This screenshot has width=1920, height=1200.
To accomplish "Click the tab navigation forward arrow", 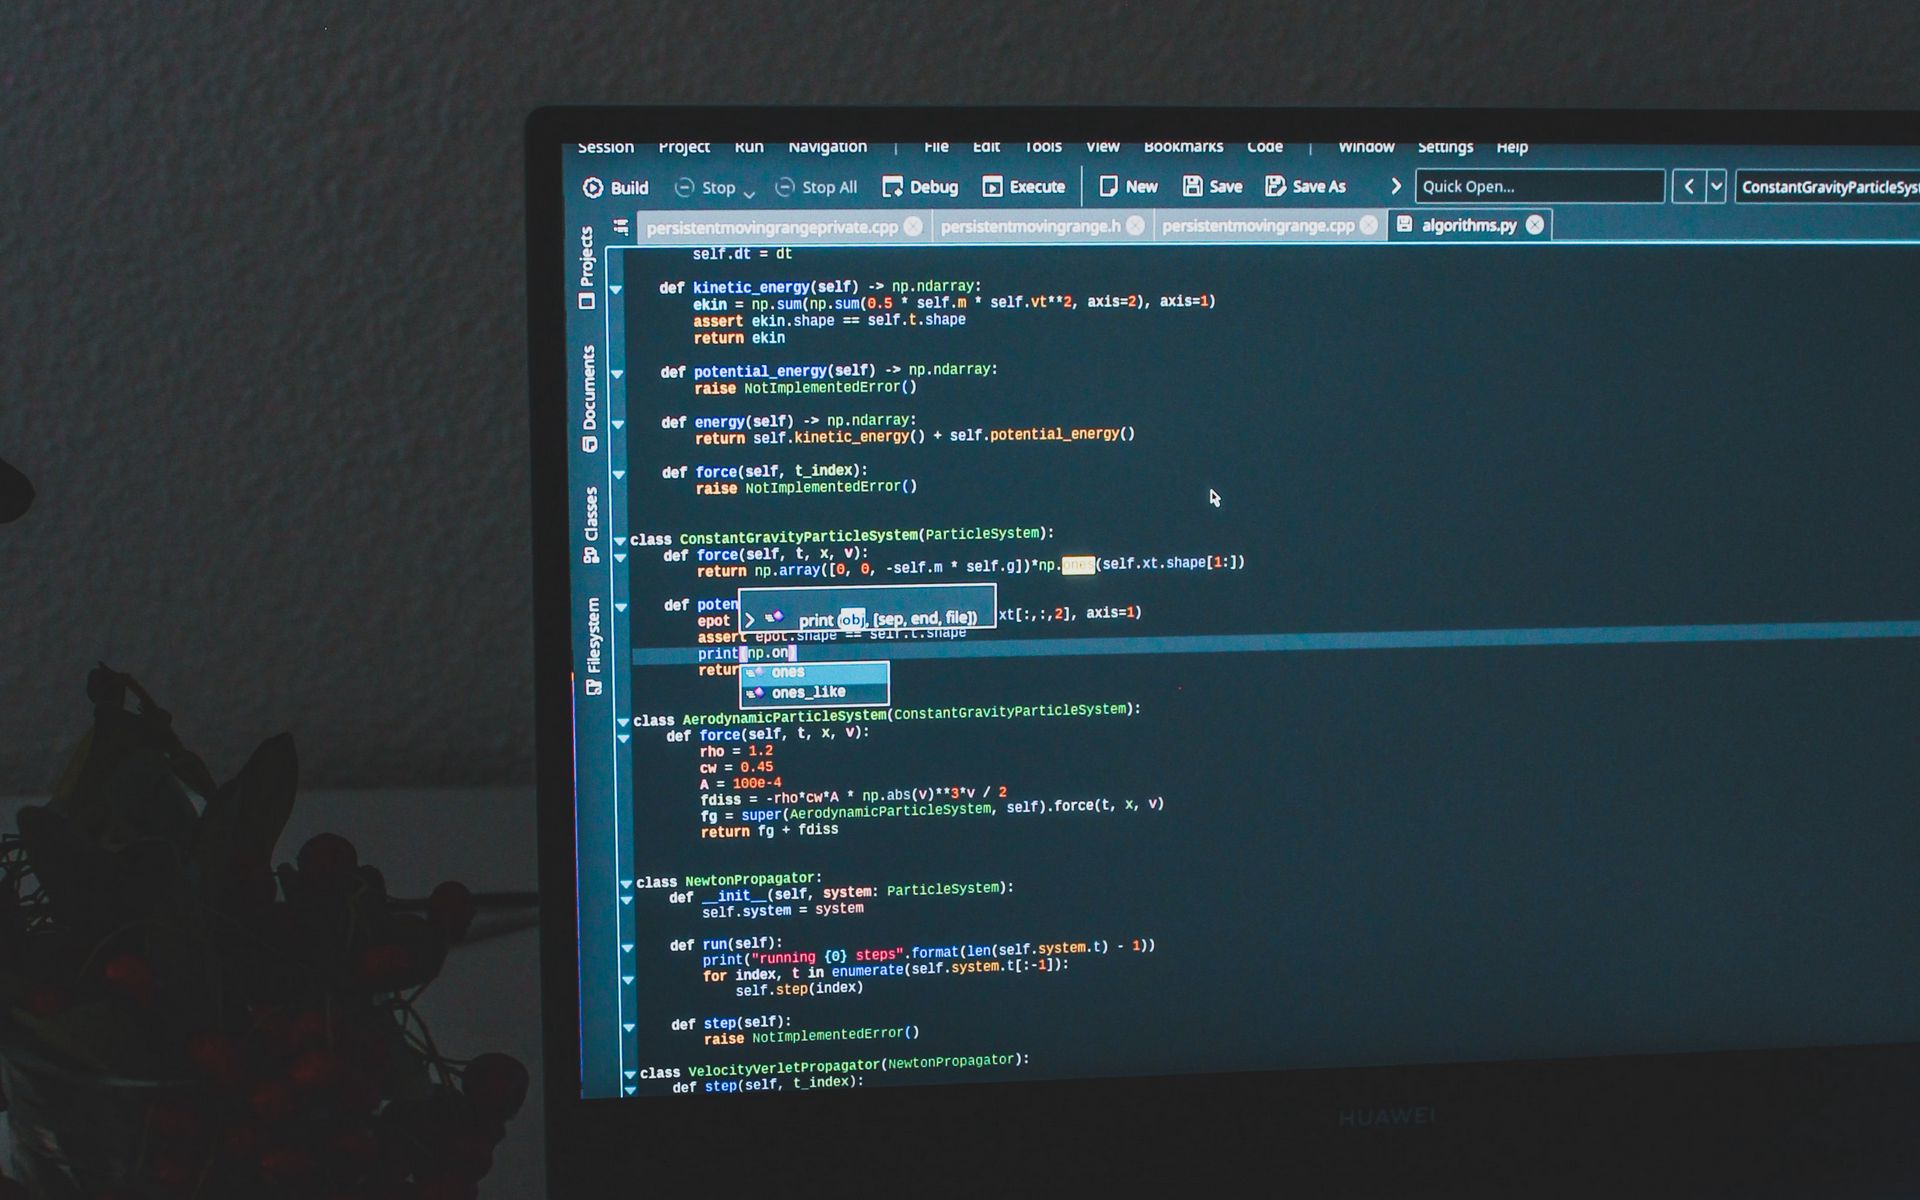I will [x=1396, y=187].
